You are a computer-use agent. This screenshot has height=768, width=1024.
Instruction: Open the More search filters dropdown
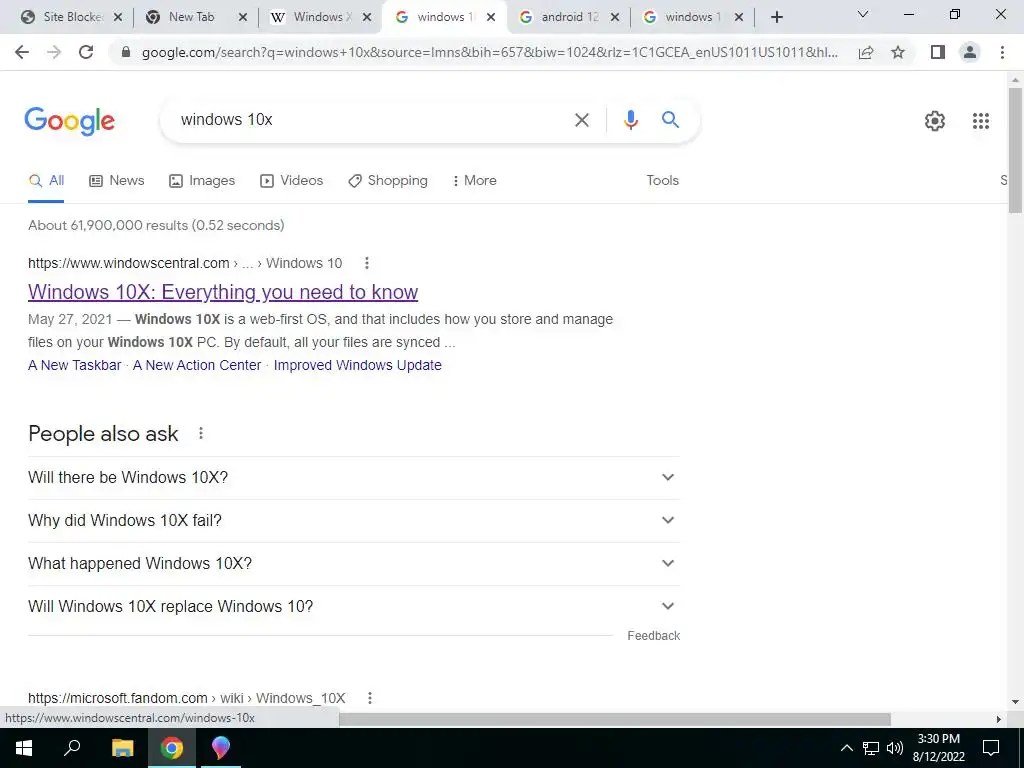coord(474,180)
